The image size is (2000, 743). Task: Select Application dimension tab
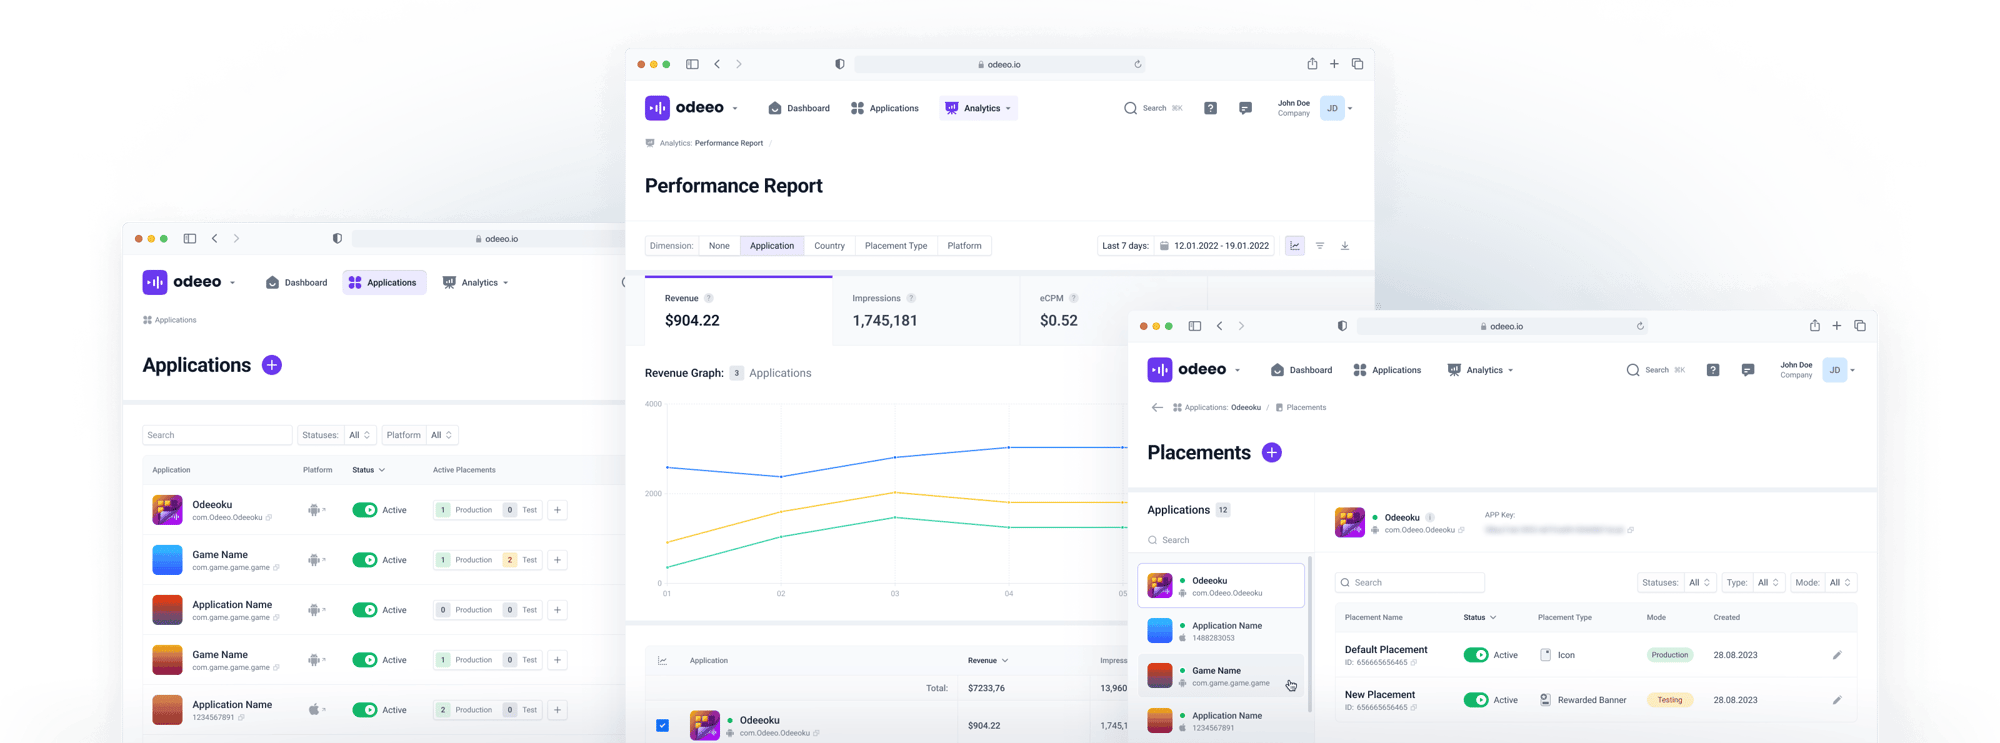[772, 246]
